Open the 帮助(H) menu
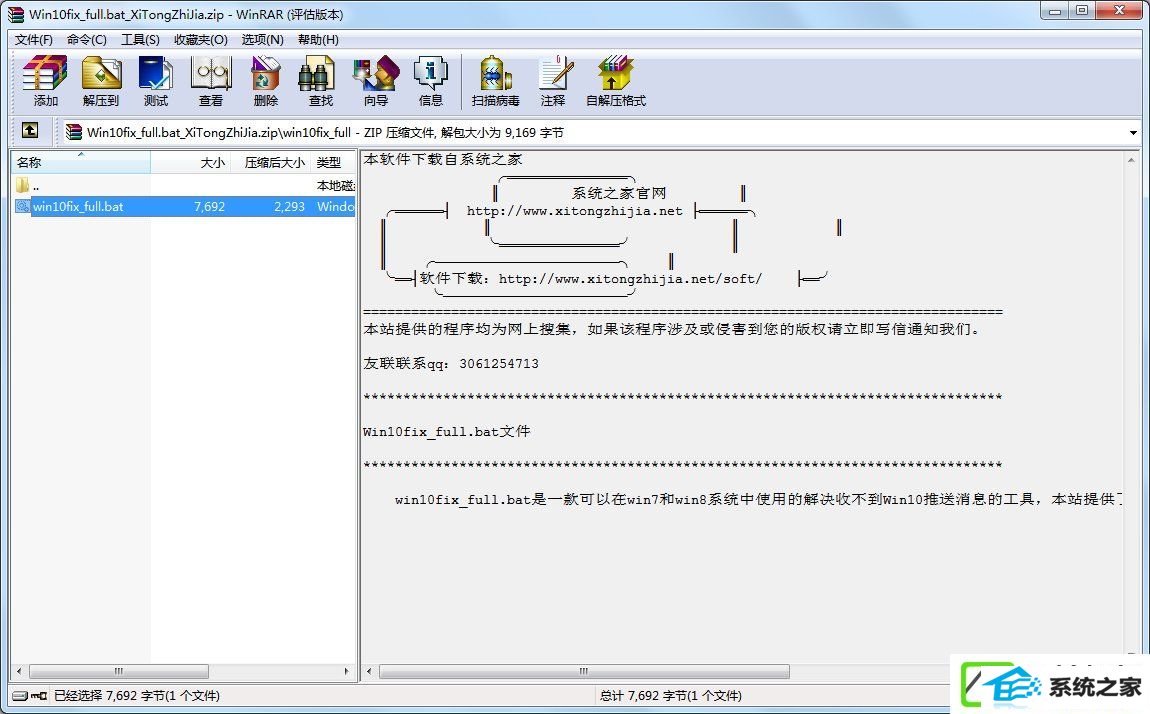Screen dimensions: 1150x714 [x=318, y=40]
